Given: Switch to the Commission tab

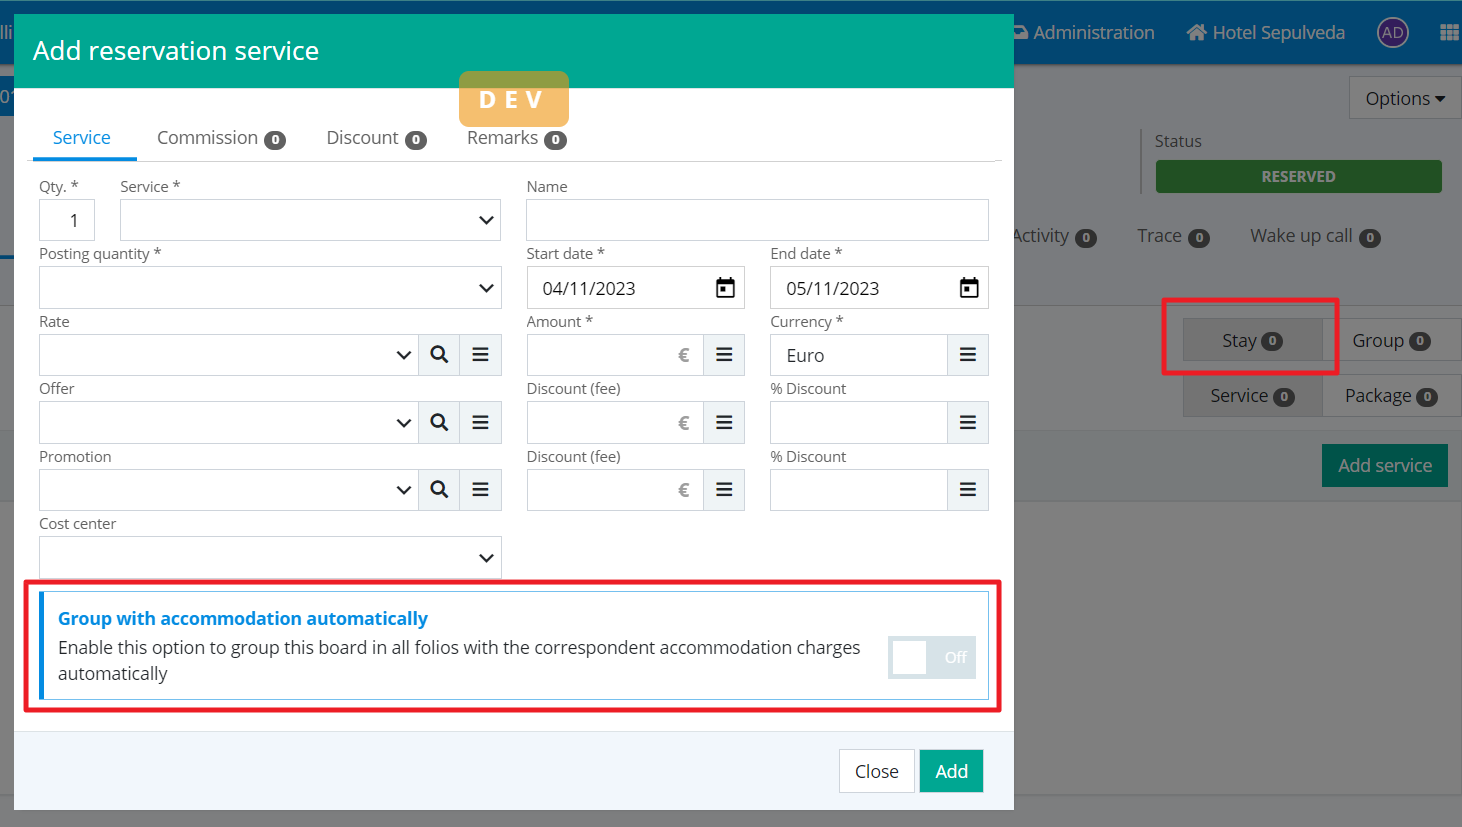Looking at the screenshot, I should tap(220, 138).
